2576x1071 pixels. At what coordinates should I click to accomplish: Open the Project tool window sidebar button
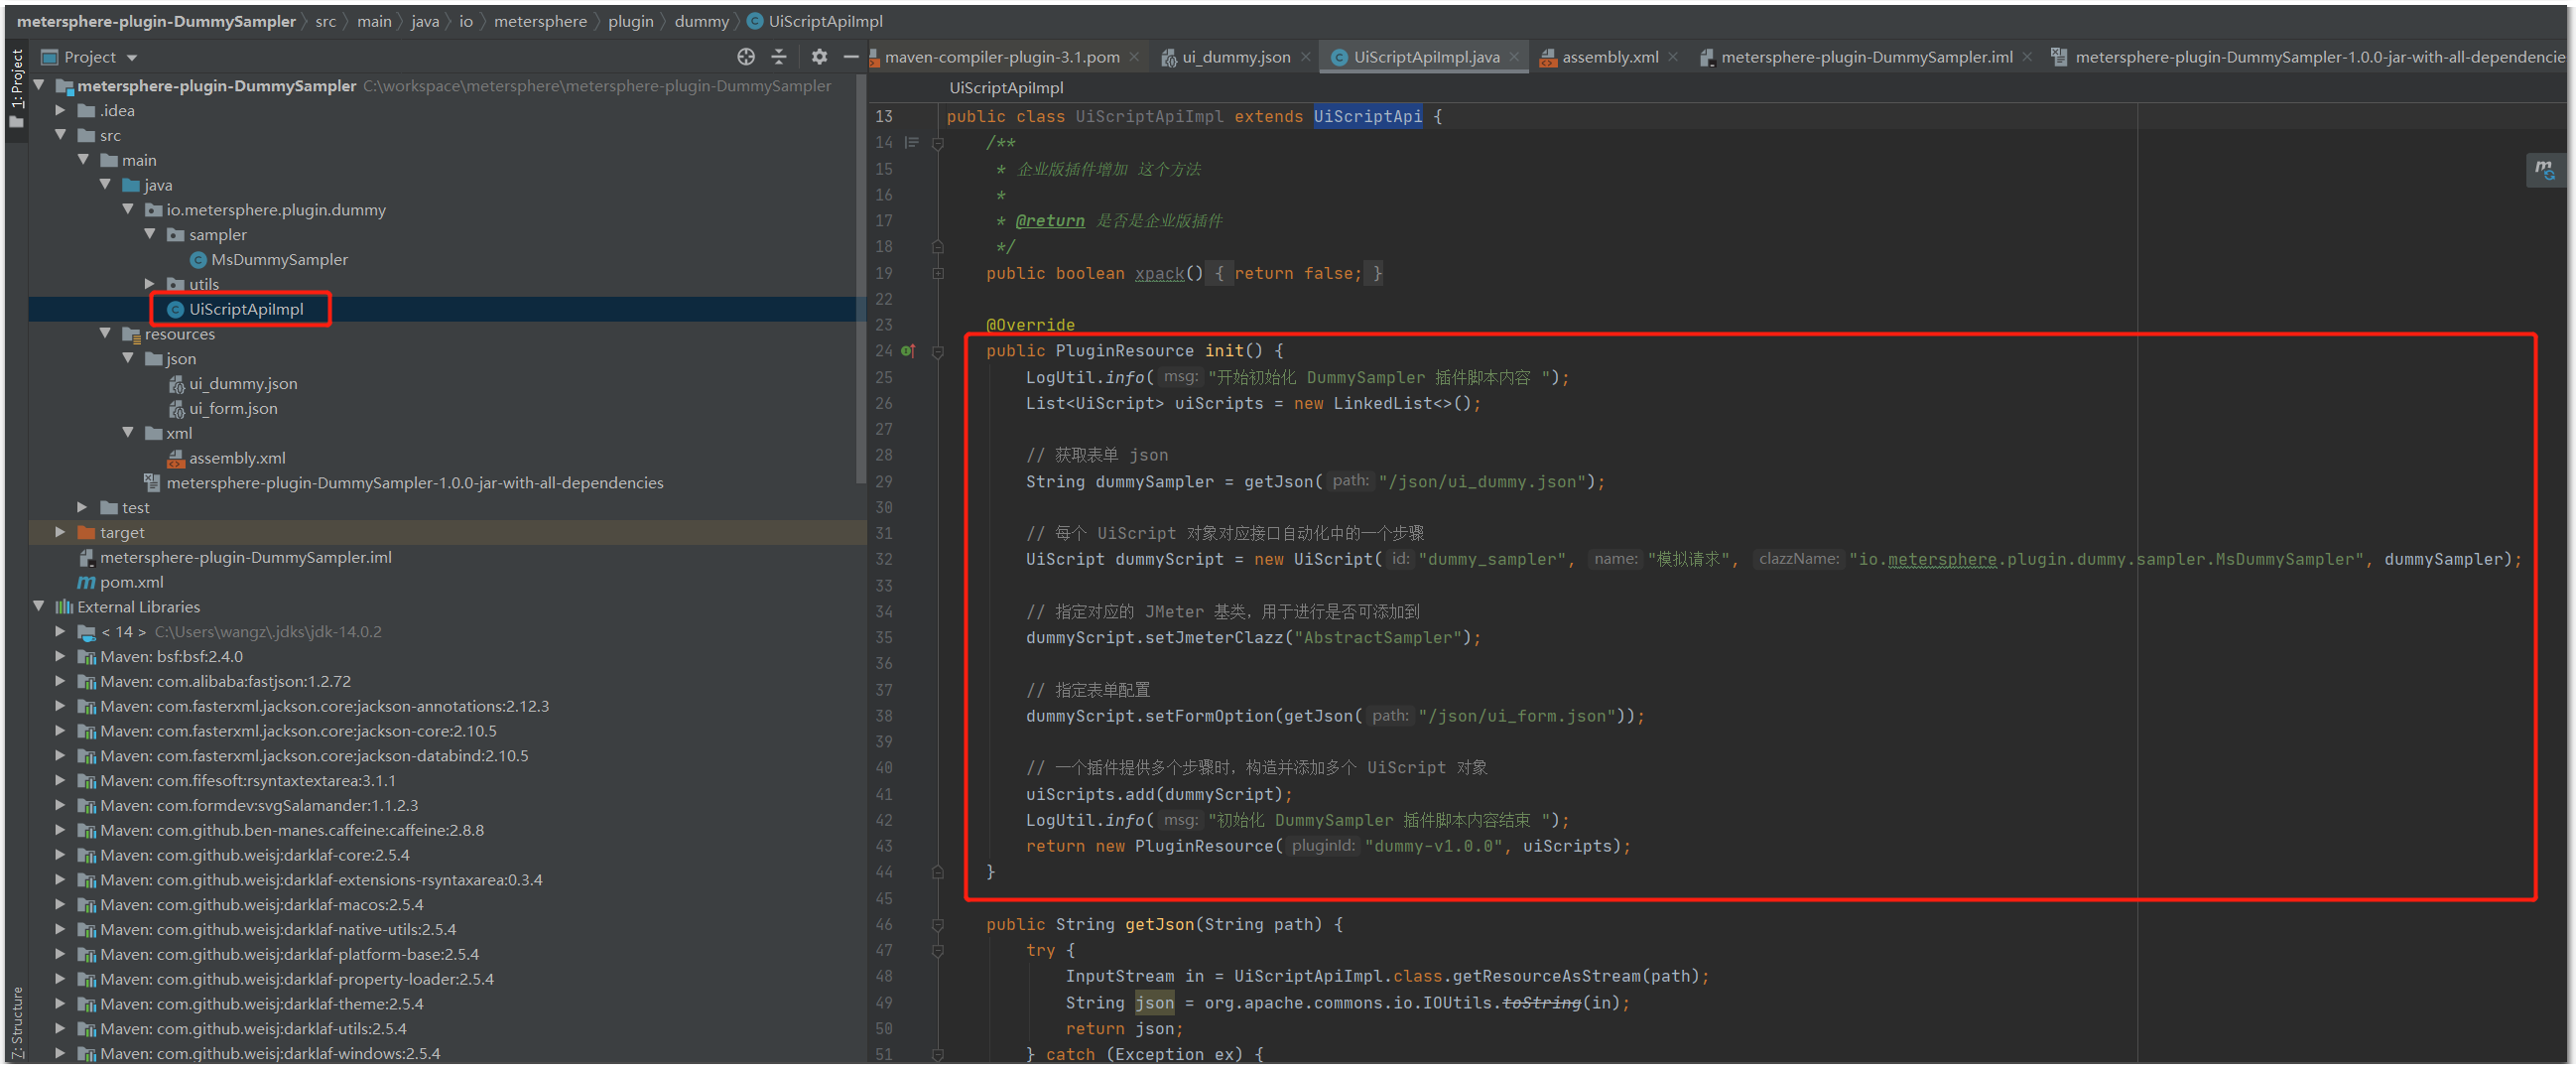click(x=16, y=88)
